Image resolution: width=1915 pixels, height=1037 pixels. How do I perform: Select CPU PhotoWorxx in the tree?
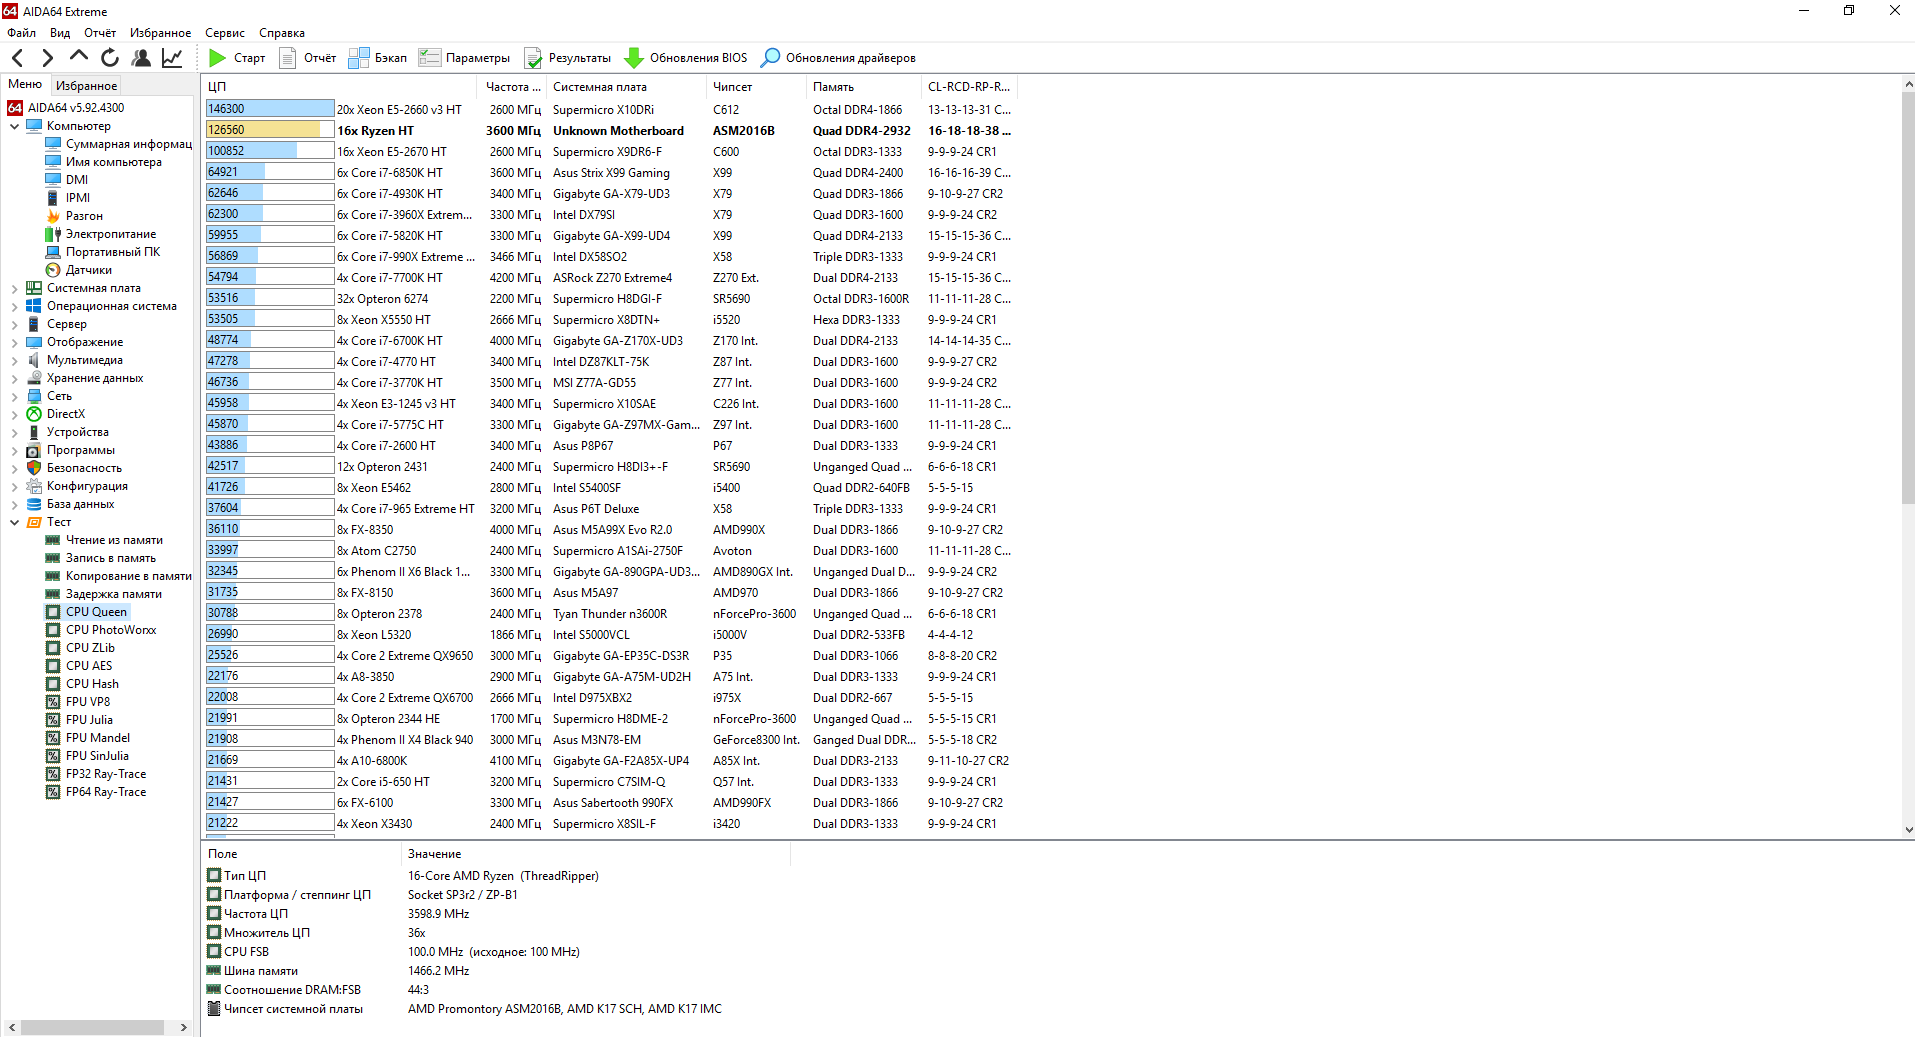click(x=111, y=630)
